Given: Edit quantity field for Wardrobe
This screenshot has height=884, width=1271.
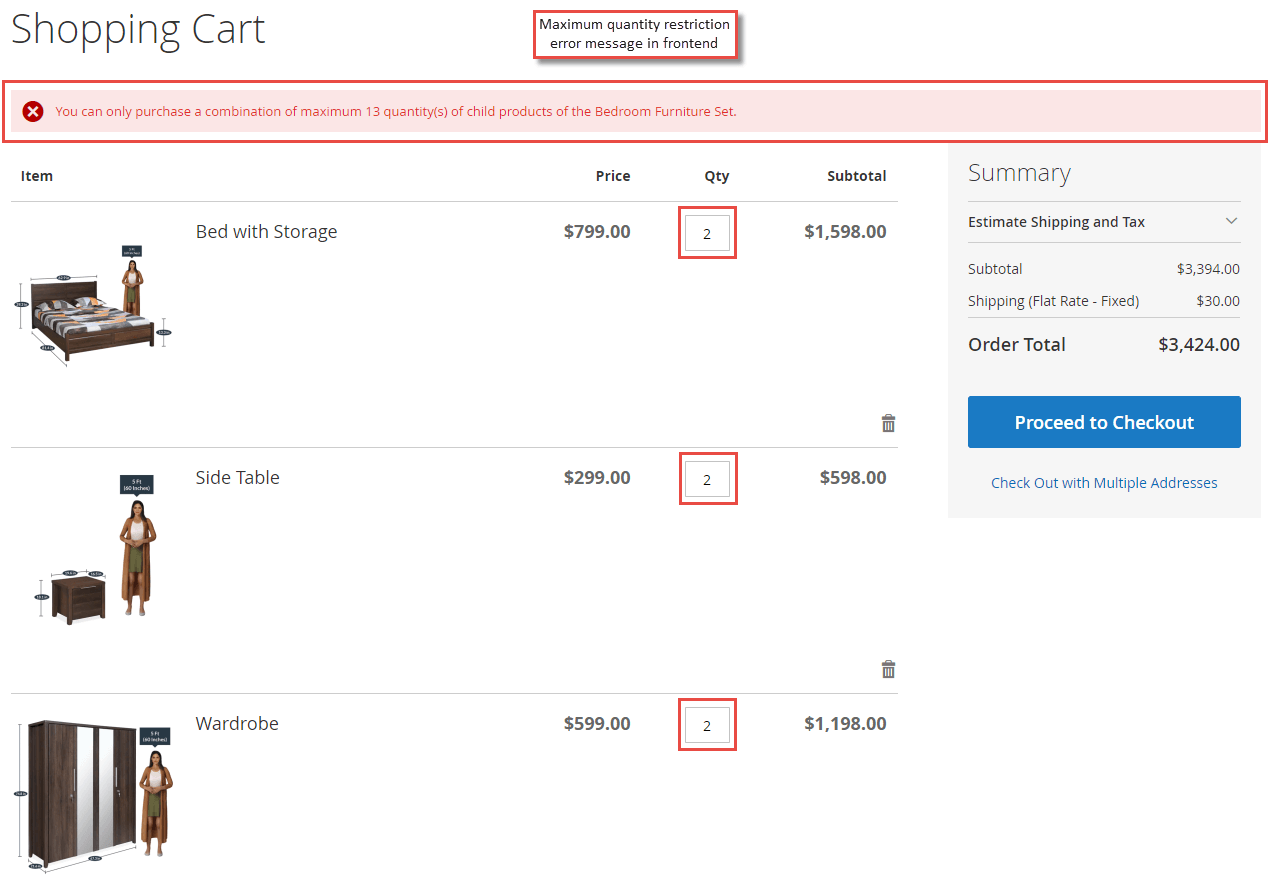Looking at the screenshot, I should click(x=707, y=725).
